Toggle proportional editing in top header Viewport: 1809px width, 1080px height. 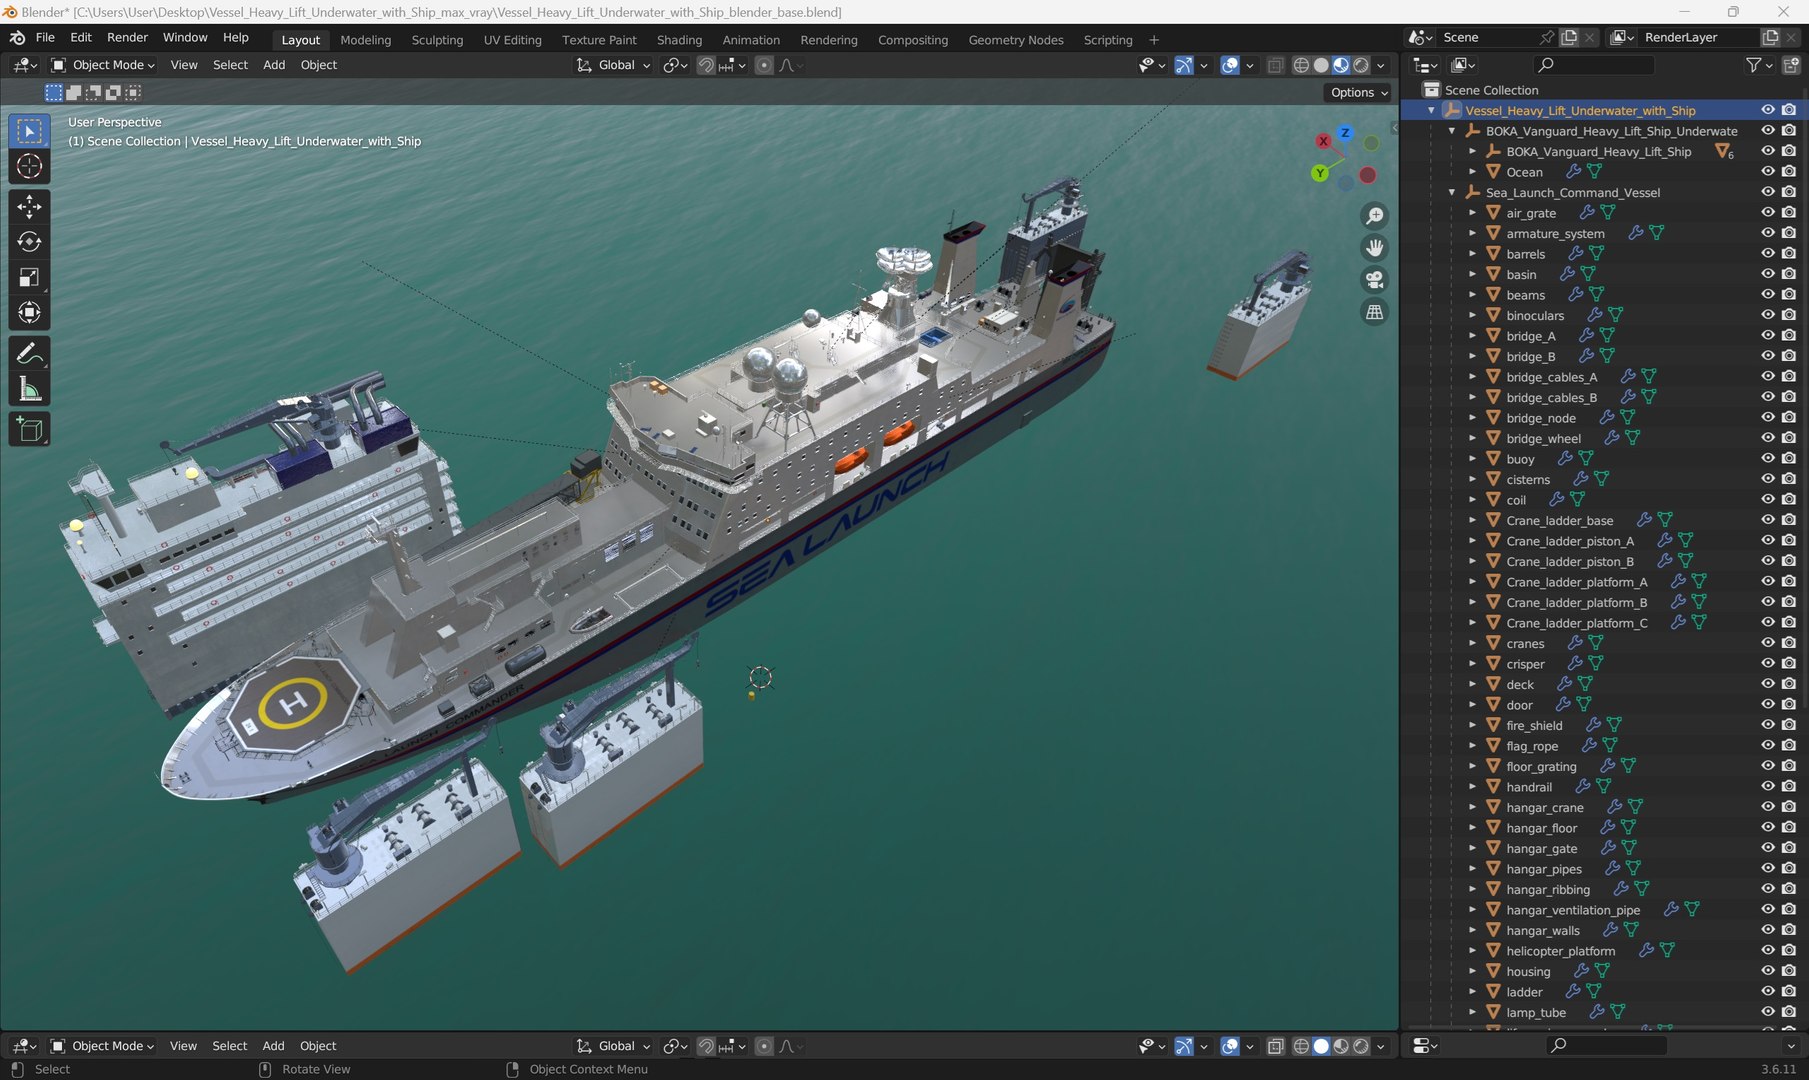tap(764, 65)
